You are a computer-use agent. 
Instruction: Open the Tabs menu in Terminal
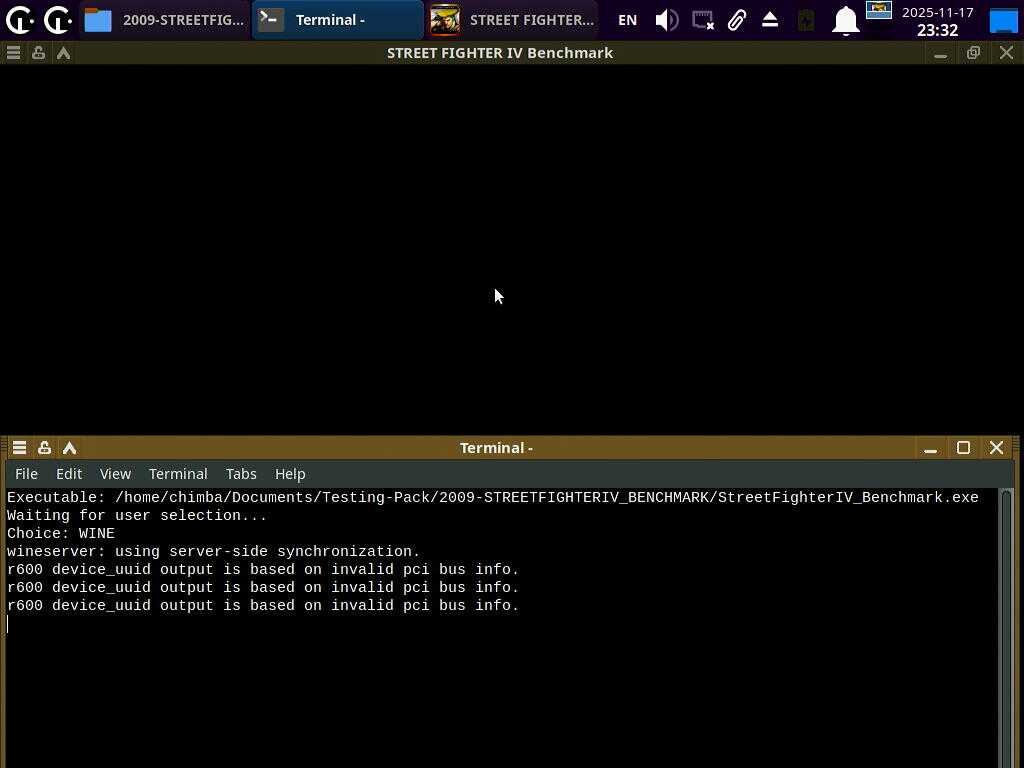coord(241,473)
